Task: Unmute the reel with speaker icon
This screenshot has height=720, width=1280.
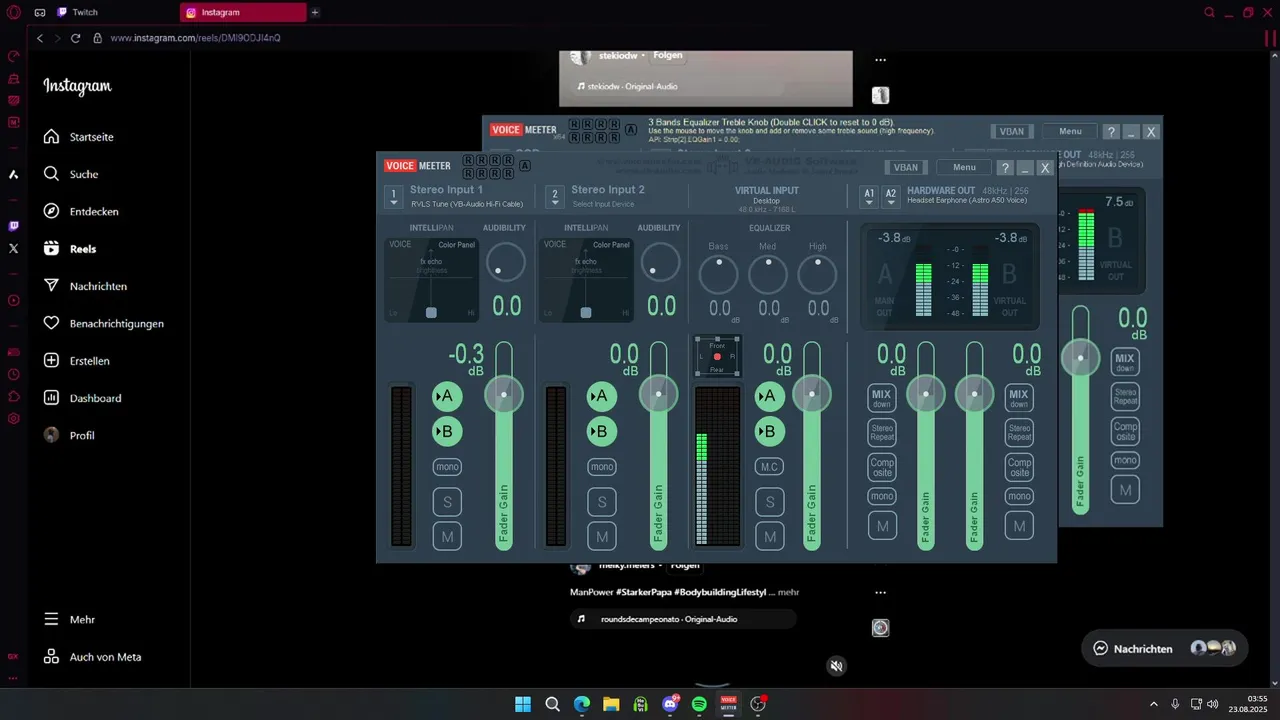Action: 837,666
